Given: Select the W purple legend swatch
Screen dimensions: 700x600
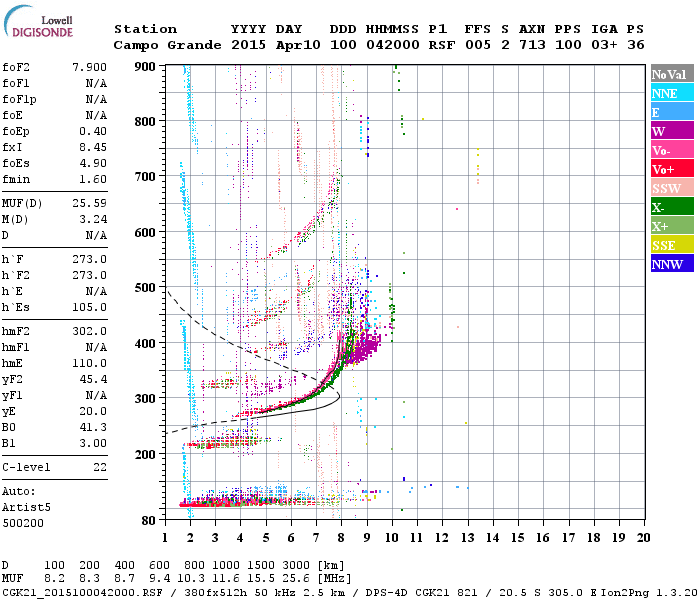Looking at the screenshot, I should click(x=672, y=131).
